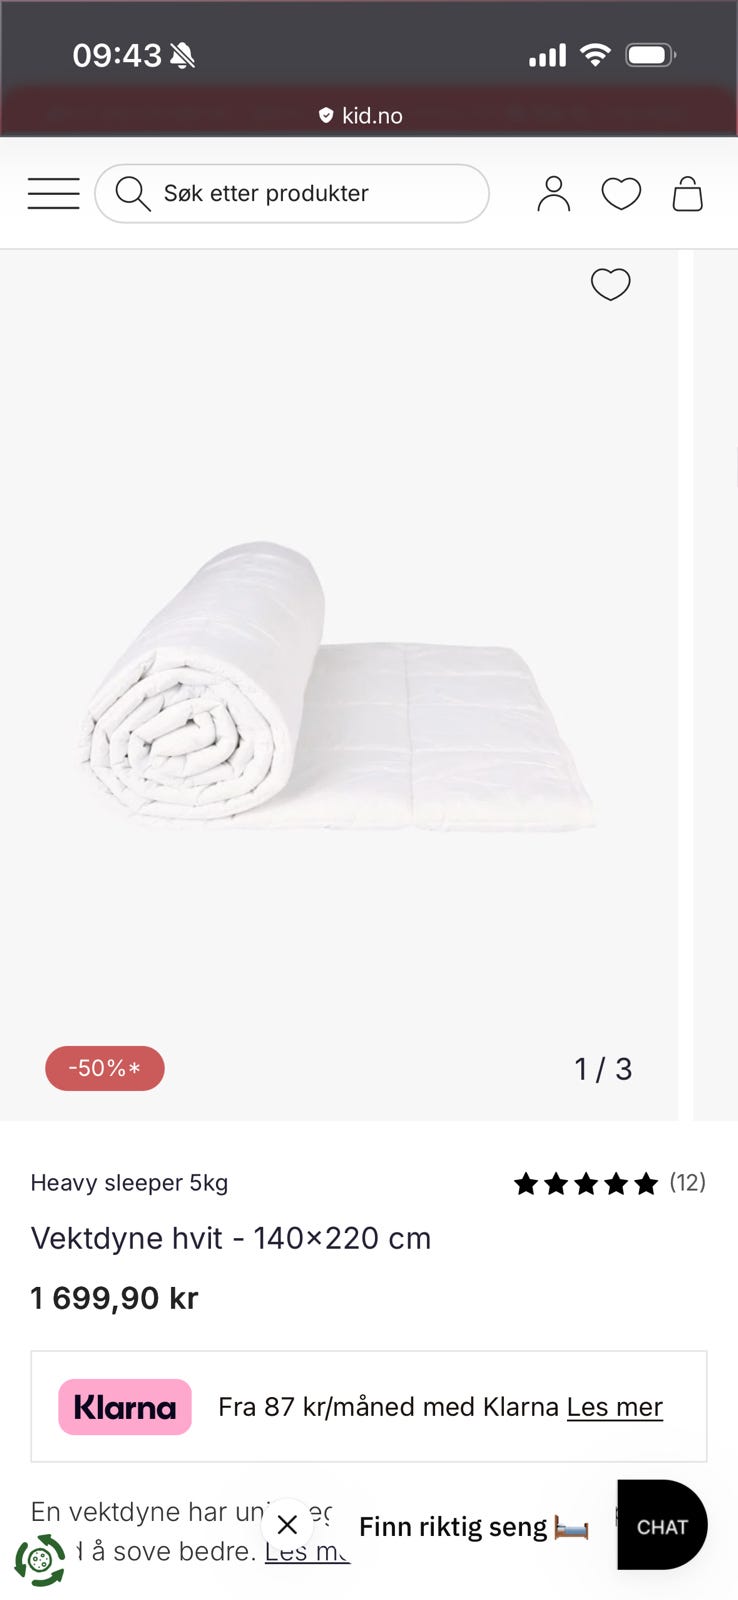
Task: Tap the pink Klarna logo
Action: click(x=125, y=1407)
